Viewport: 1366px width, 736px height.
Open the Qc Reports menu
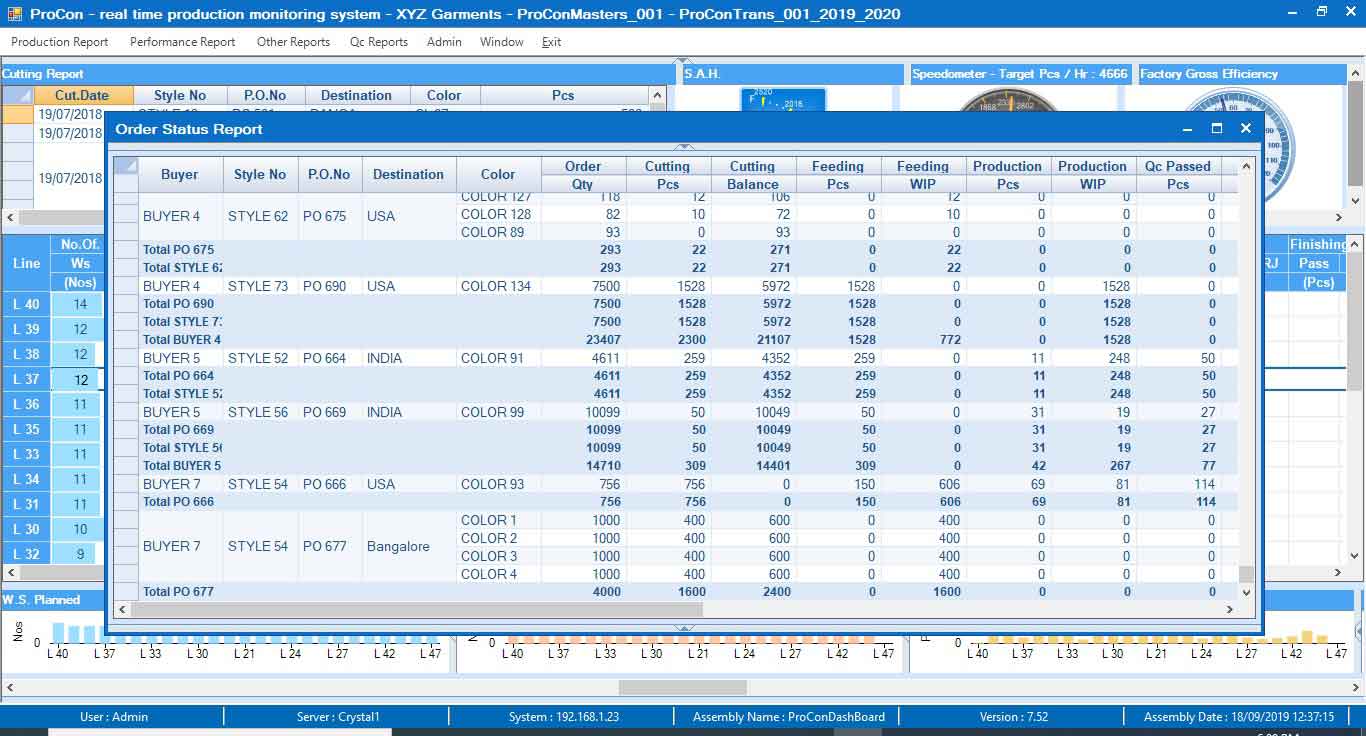(x=378, y=42)
